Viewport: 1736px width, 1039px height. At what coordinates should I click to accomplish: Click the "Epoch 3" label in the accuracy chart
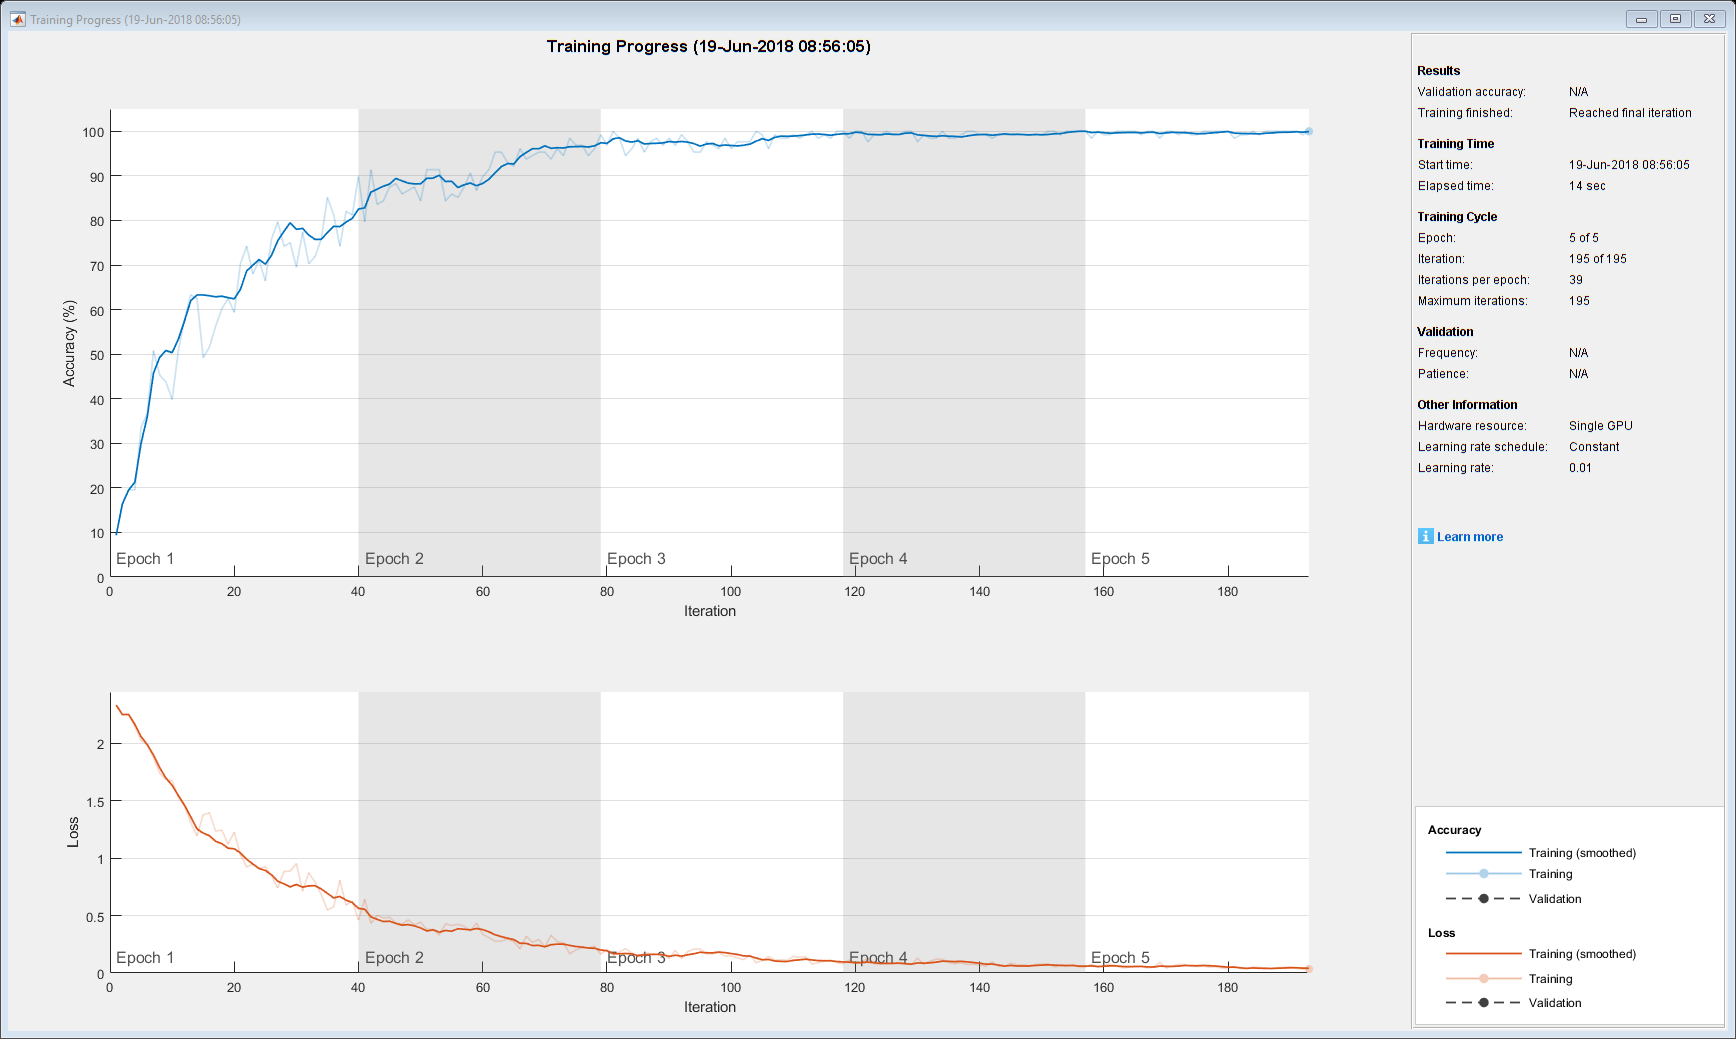pyautogui.click(x=636, y=559)
